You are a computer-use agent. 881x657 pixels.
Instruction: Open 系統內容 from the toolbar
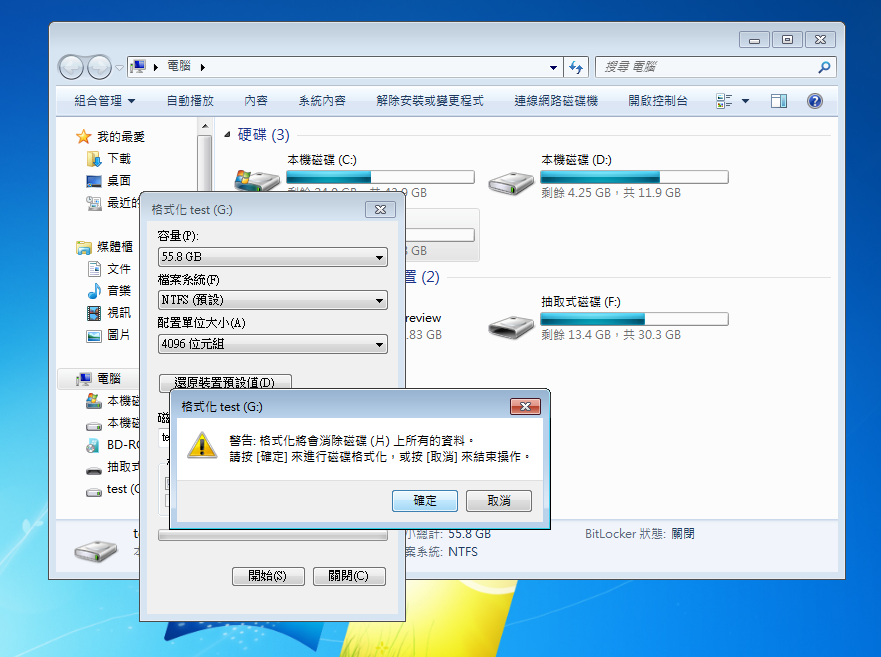click(x=322, y=101)
